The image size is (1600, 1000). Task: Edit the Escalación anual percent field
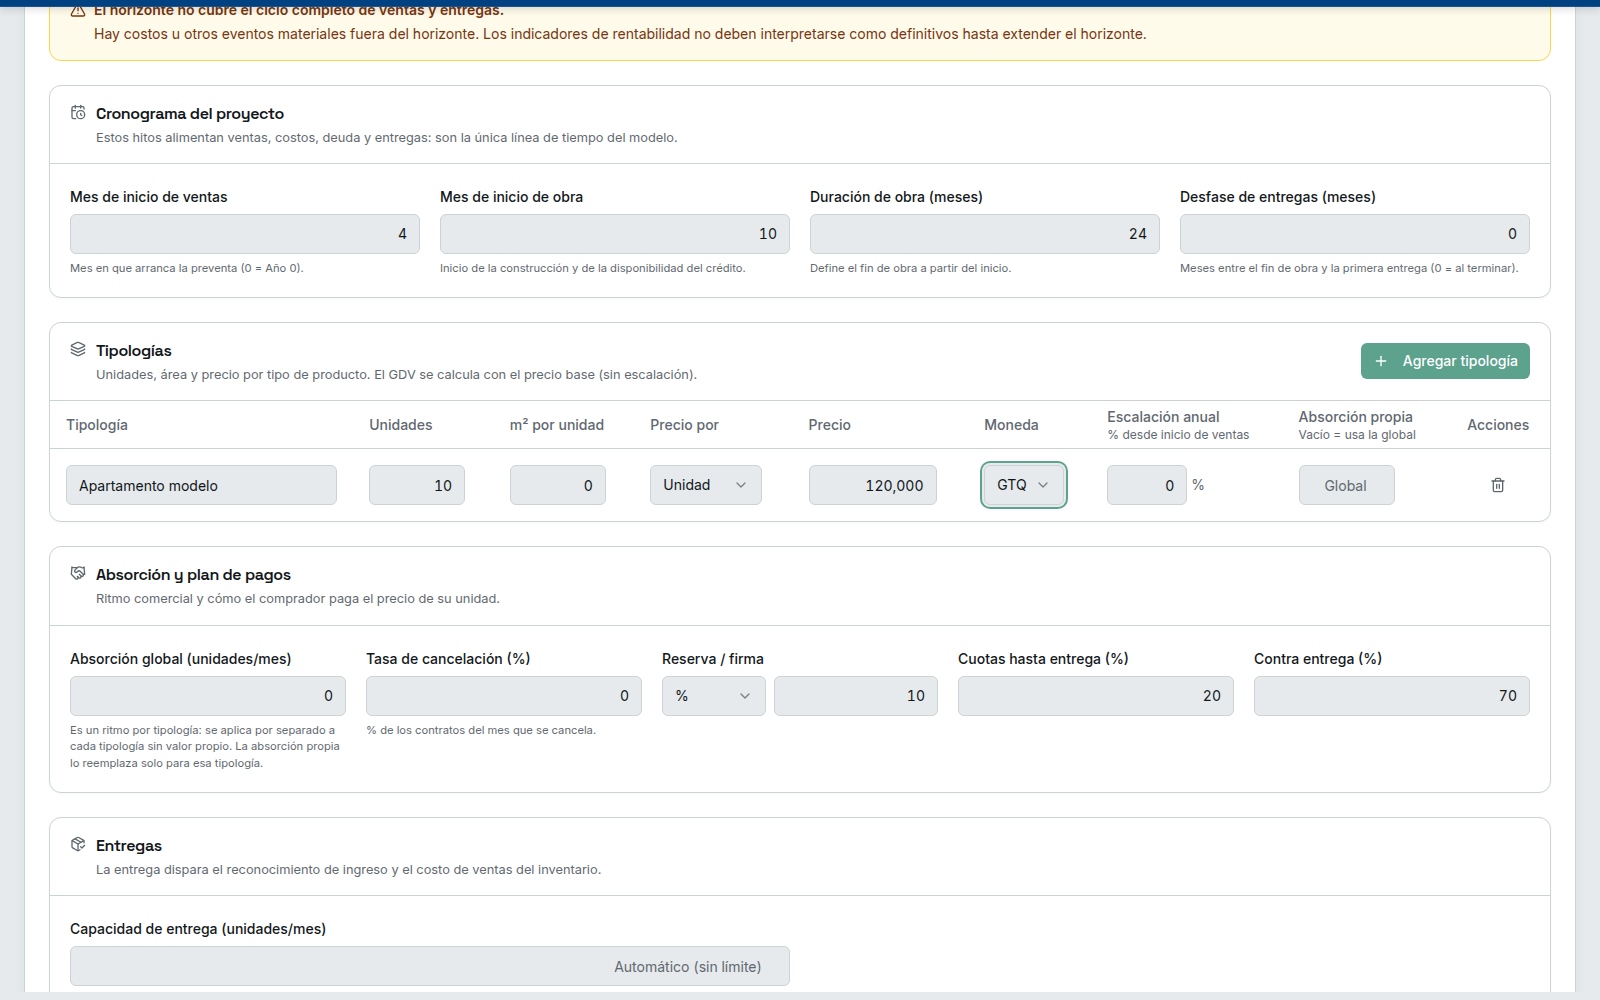(1147, 485)
